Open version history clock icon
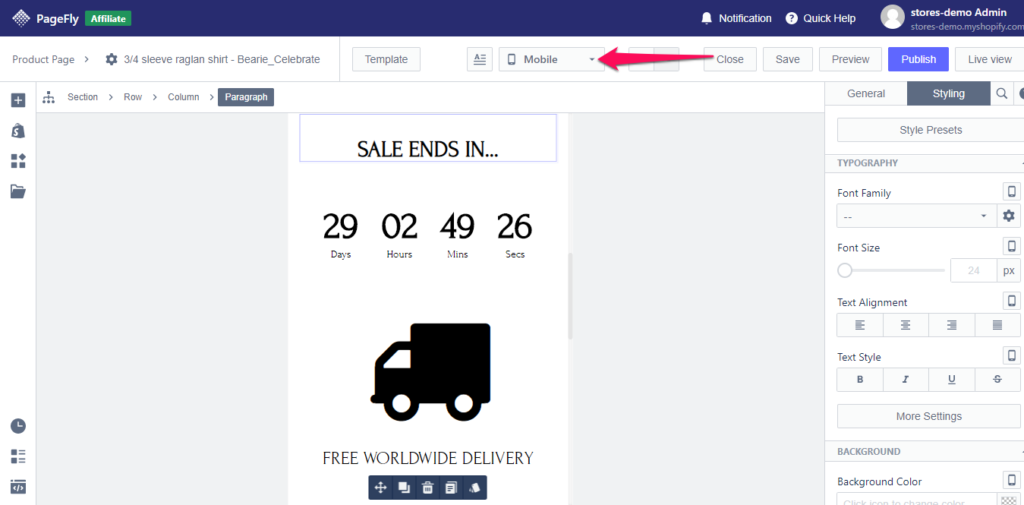The height and width of the screenshot is (505, 1024). click(18, 426)
